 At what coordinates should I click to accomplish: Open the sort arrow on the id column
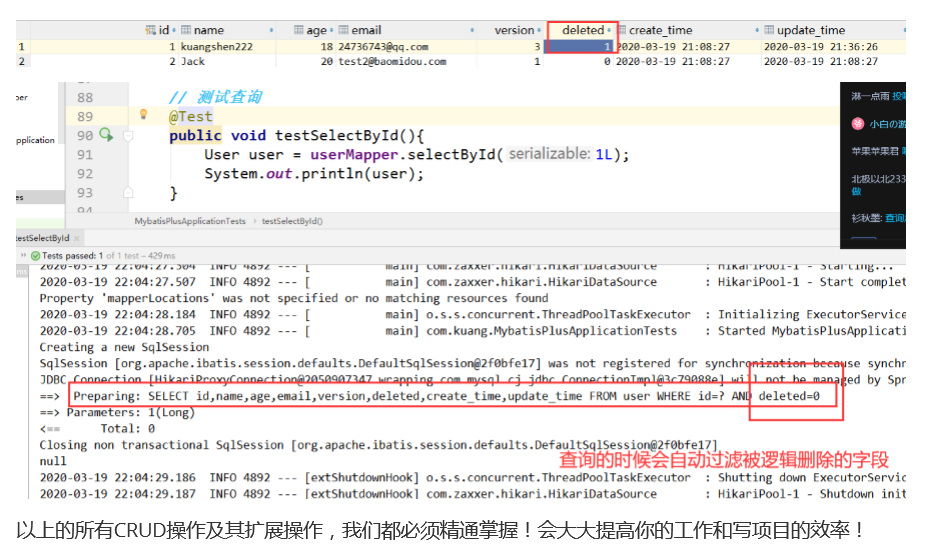(x=174, y=30)
